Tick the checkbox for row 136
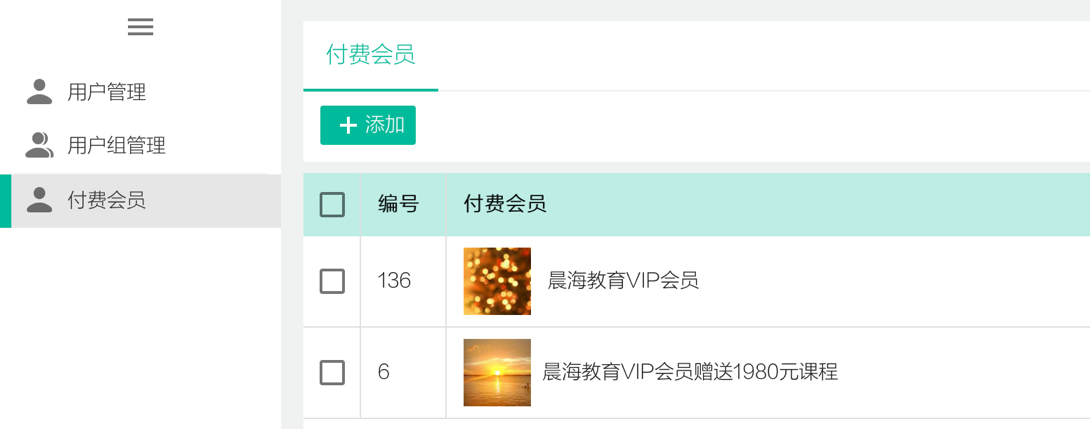The height and width of the screenshot is (429, 1090). point(332,281)
